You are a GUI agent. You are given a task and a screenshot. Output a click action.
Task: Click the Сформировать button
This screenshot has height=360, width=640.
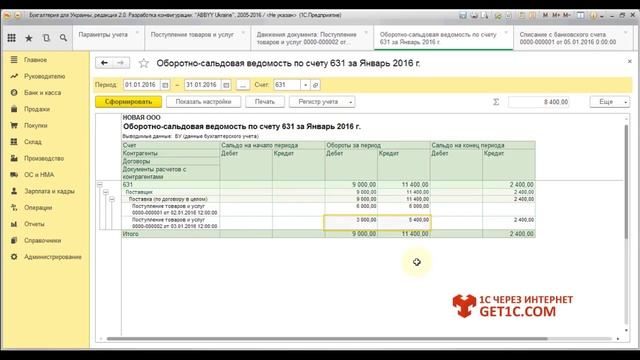128,102
